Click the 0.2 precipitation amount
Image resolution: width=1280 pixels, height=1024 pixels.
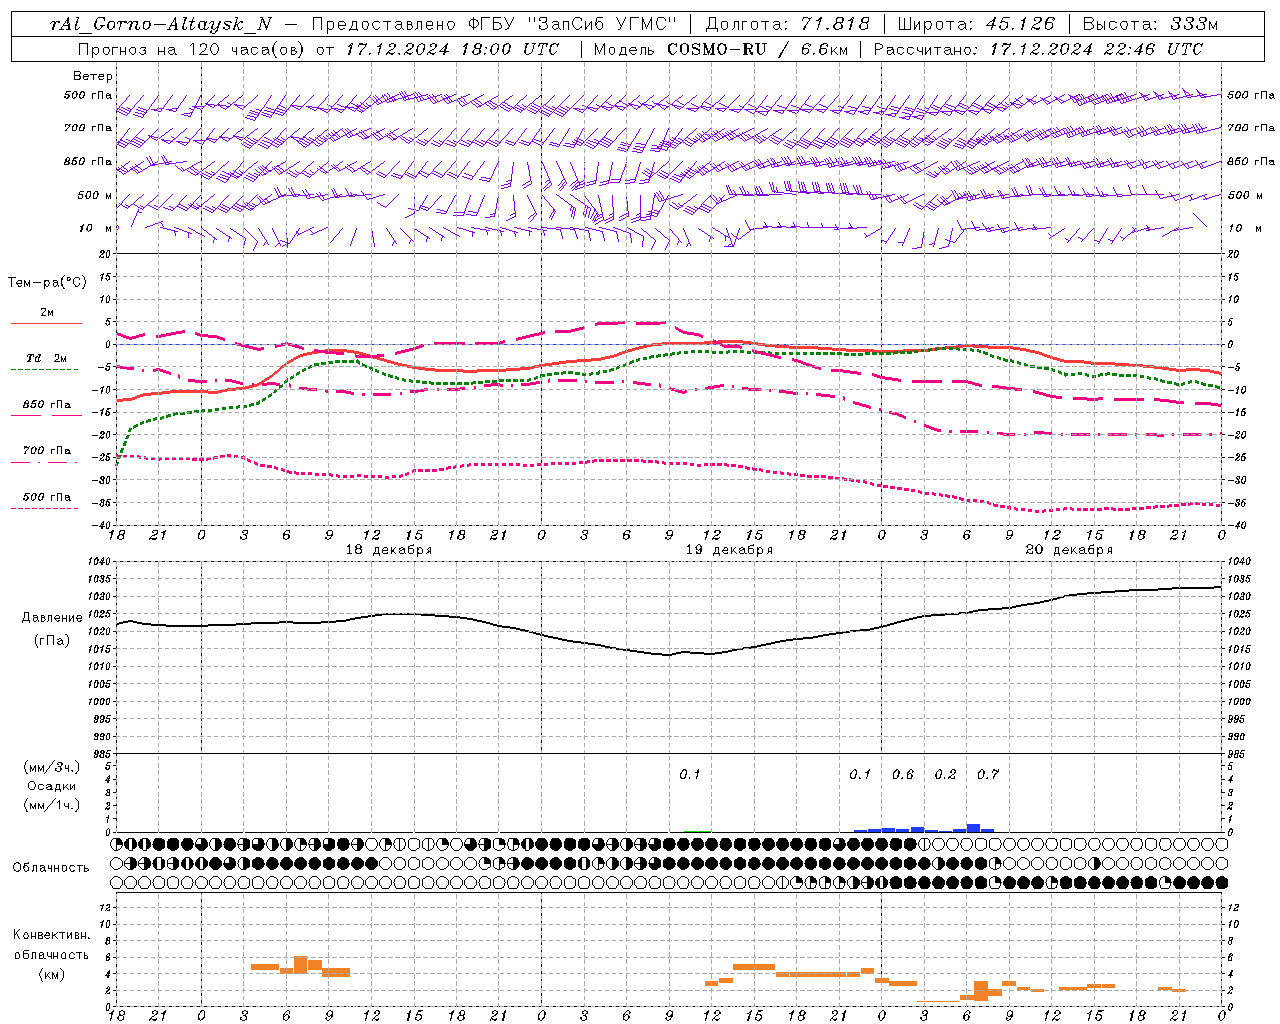pos(945,775)
